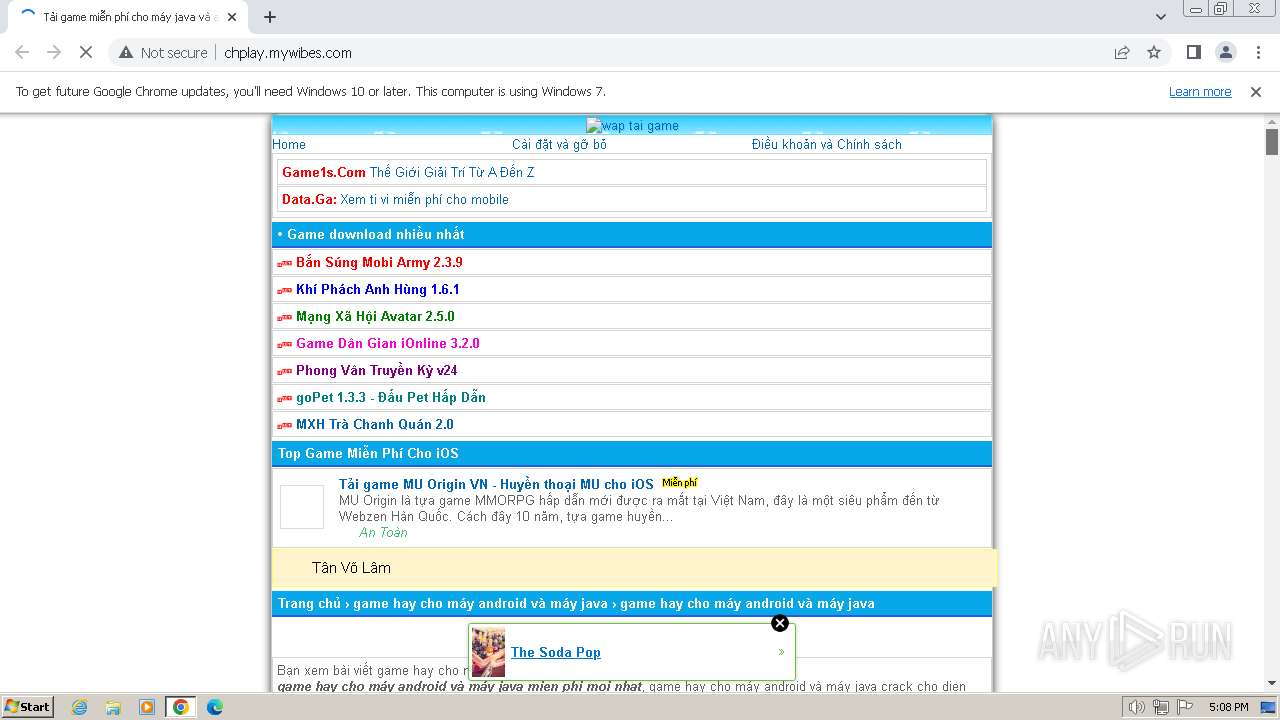Bookmark this tab with the star
The image size is (1280, 720).
tap(1154, 53)
